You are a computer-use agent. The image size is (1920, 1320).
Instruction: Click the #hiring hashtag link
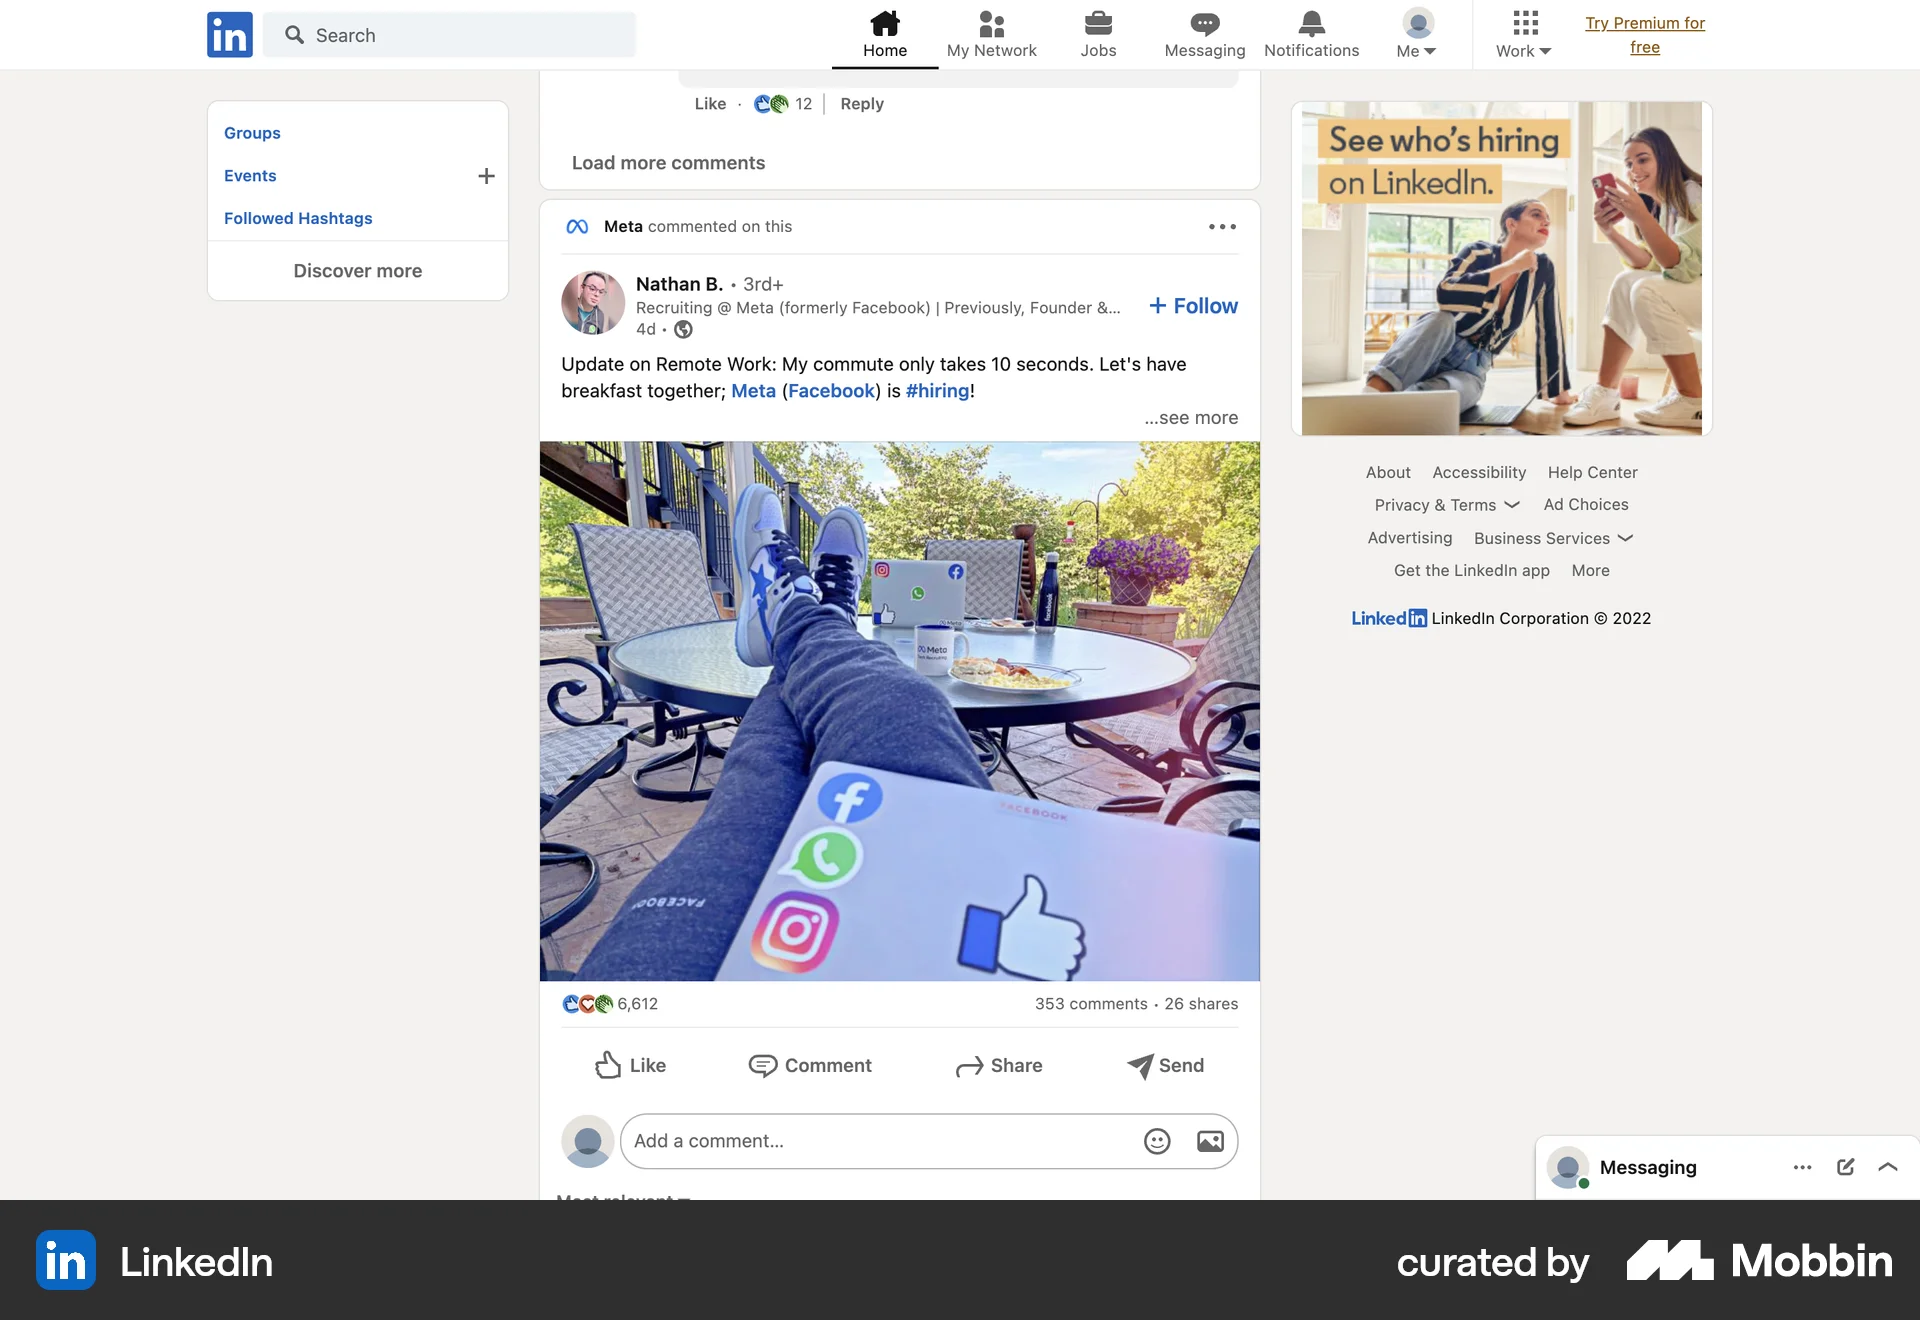937,390
